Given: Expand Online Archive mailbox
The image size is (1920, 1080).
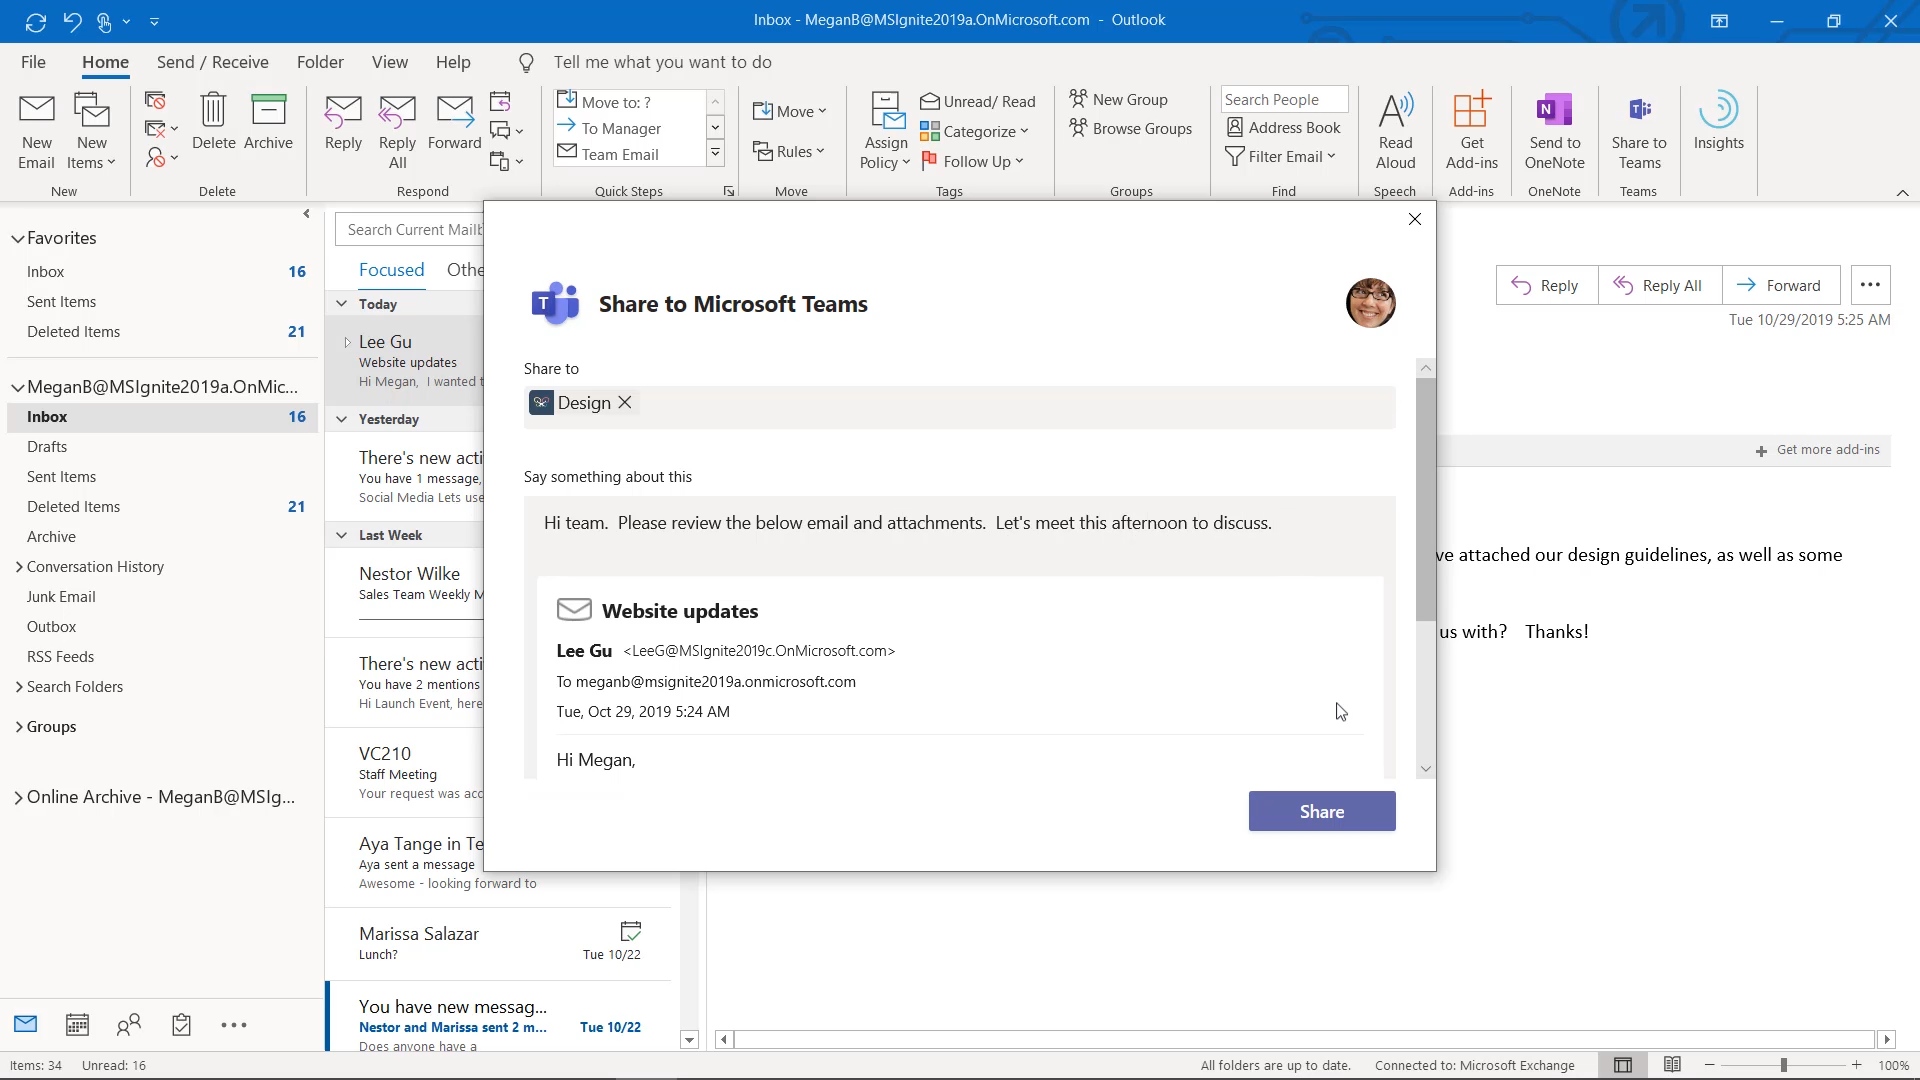Looking at the screenshot, I should point(19,797).
